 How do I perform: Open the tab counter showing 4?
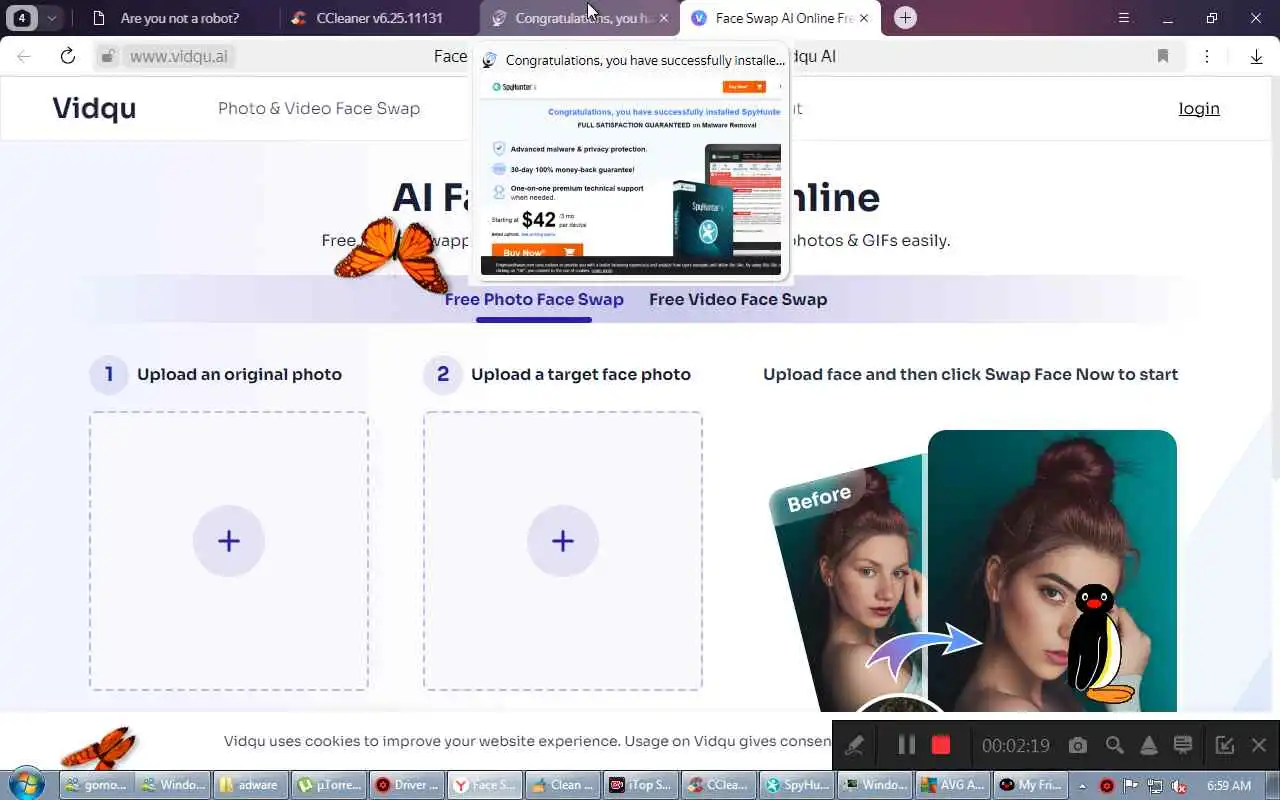coord(22,18)
